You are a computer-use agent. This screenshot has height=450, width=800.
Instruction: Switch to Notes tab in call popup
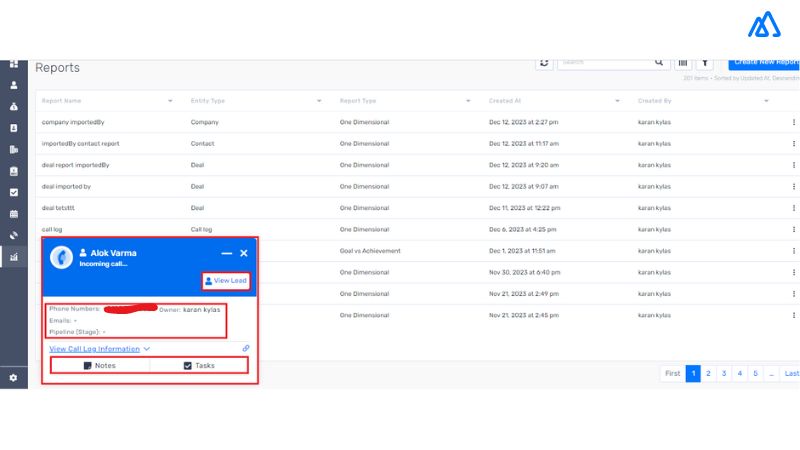coord(100,366)
